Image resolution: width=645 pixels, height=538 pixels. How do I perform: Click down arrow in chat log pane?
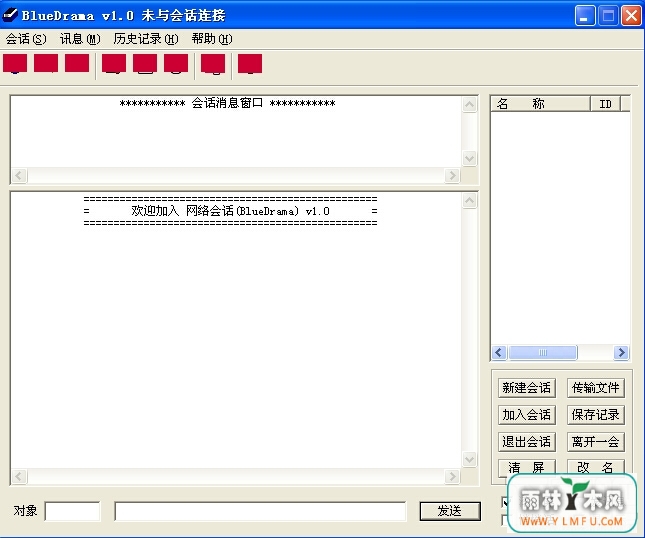(469, 459)
